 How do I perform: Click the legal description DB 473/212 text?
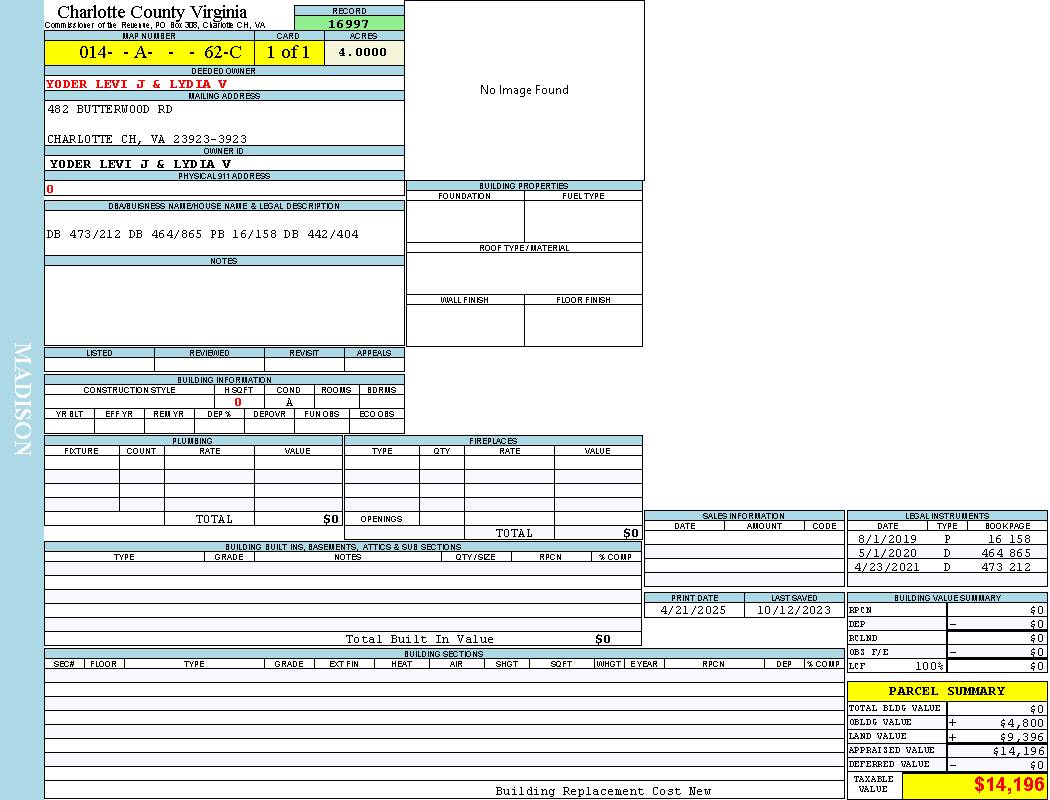[202, 234]
